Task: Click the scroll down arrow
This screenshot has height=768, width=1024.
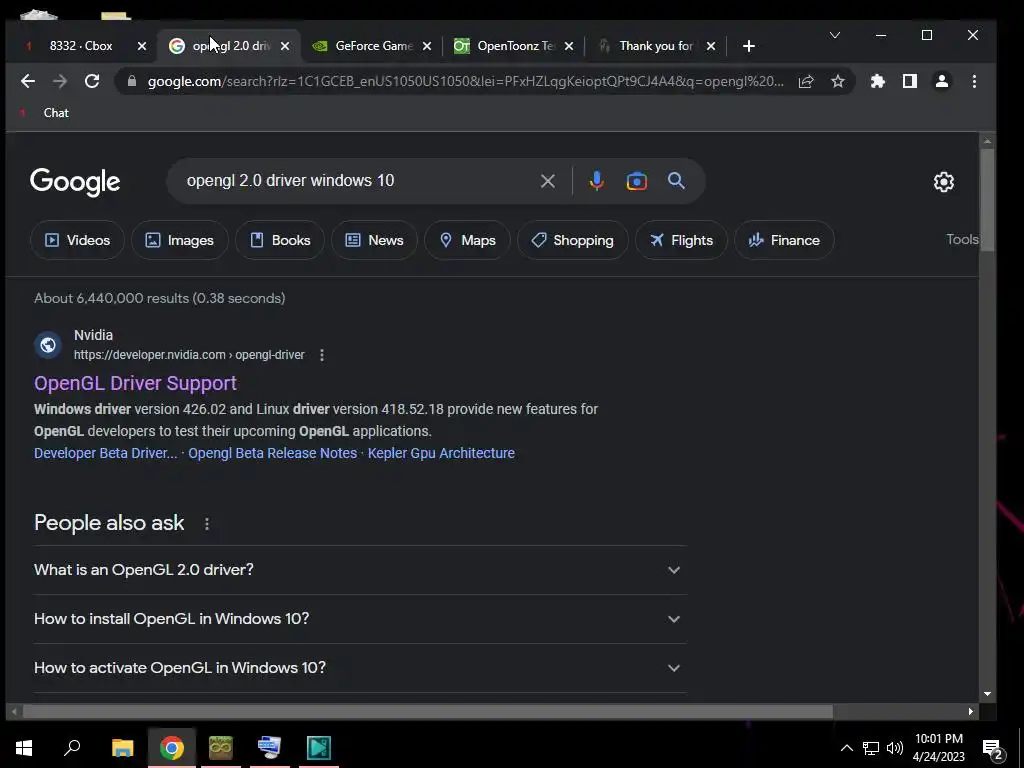Action: point(987,694)
